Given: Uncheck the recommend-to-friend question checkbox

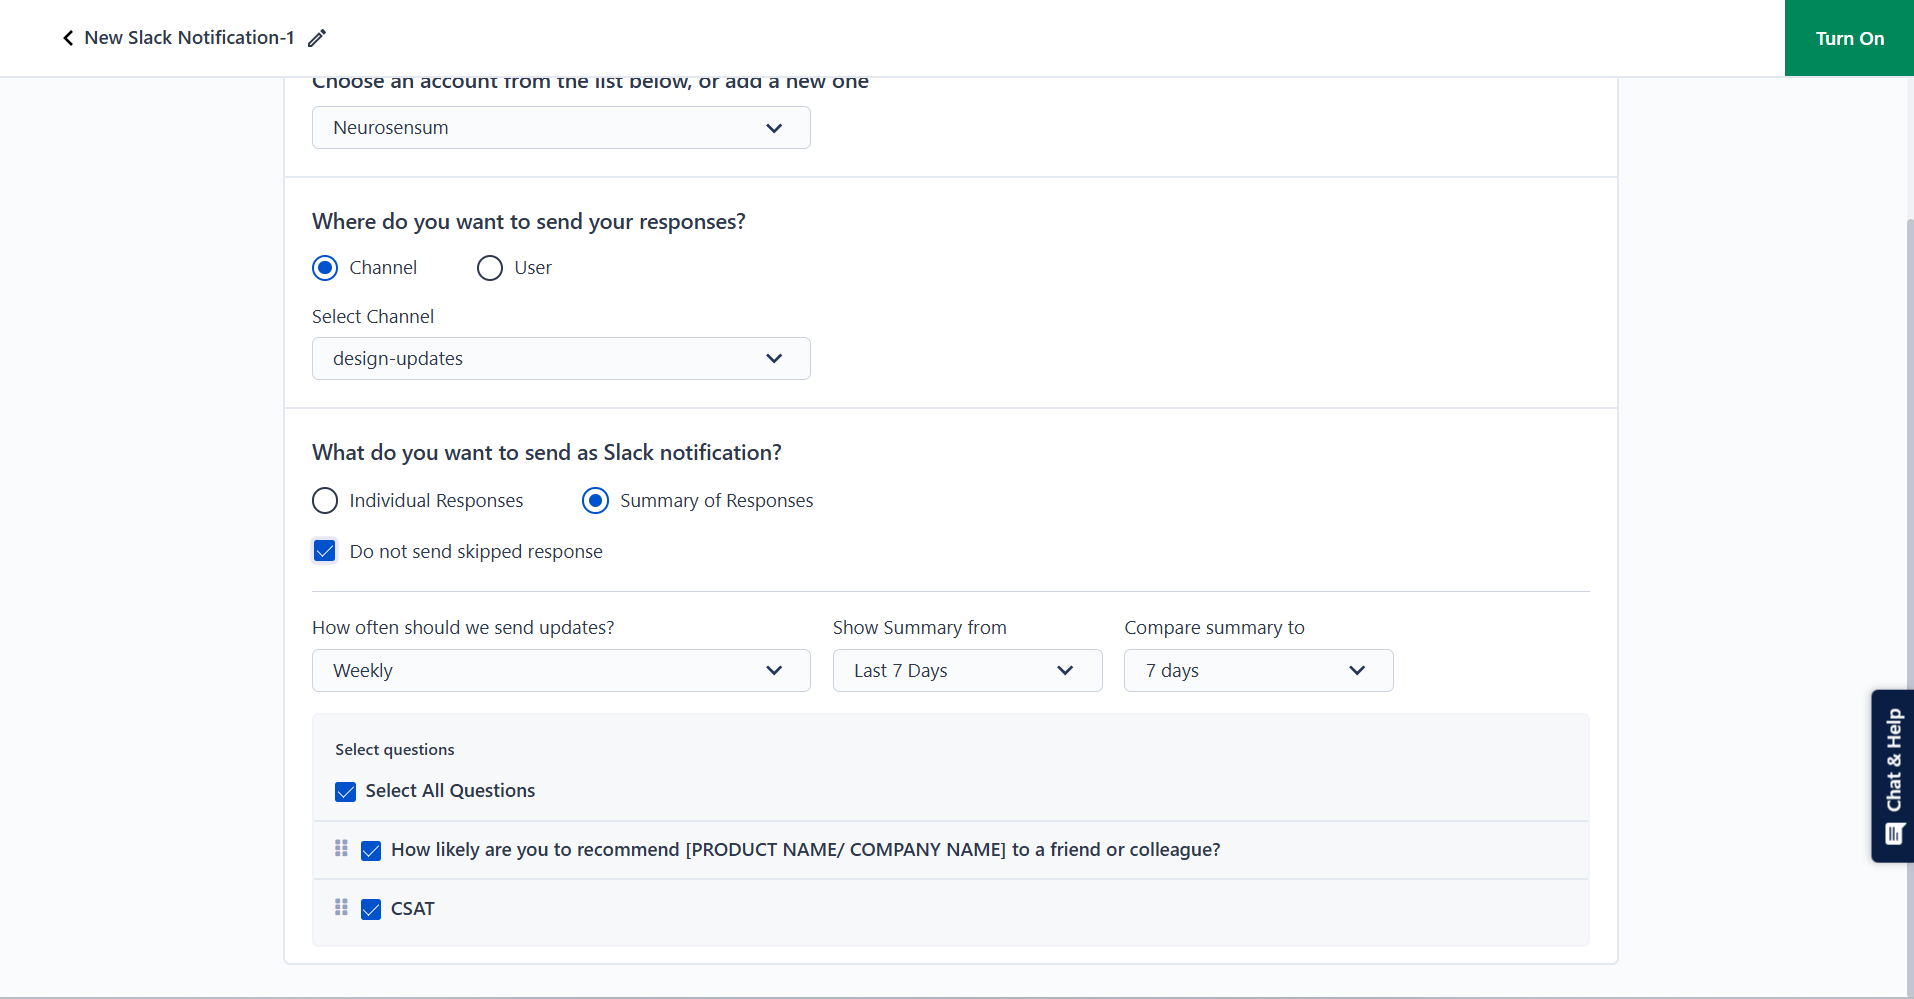Looking at the screenshot, I should (x=371, y=851).
